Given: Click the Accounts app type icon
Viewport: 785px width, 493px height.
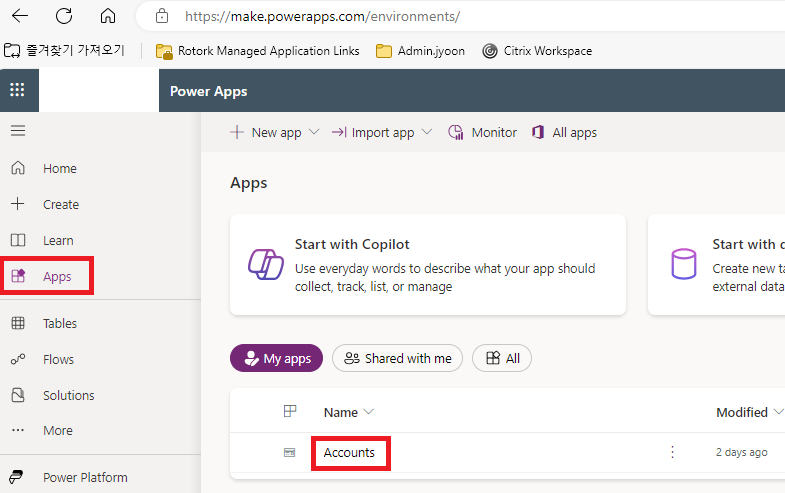Looking at the screenshot, I should 289,452.
